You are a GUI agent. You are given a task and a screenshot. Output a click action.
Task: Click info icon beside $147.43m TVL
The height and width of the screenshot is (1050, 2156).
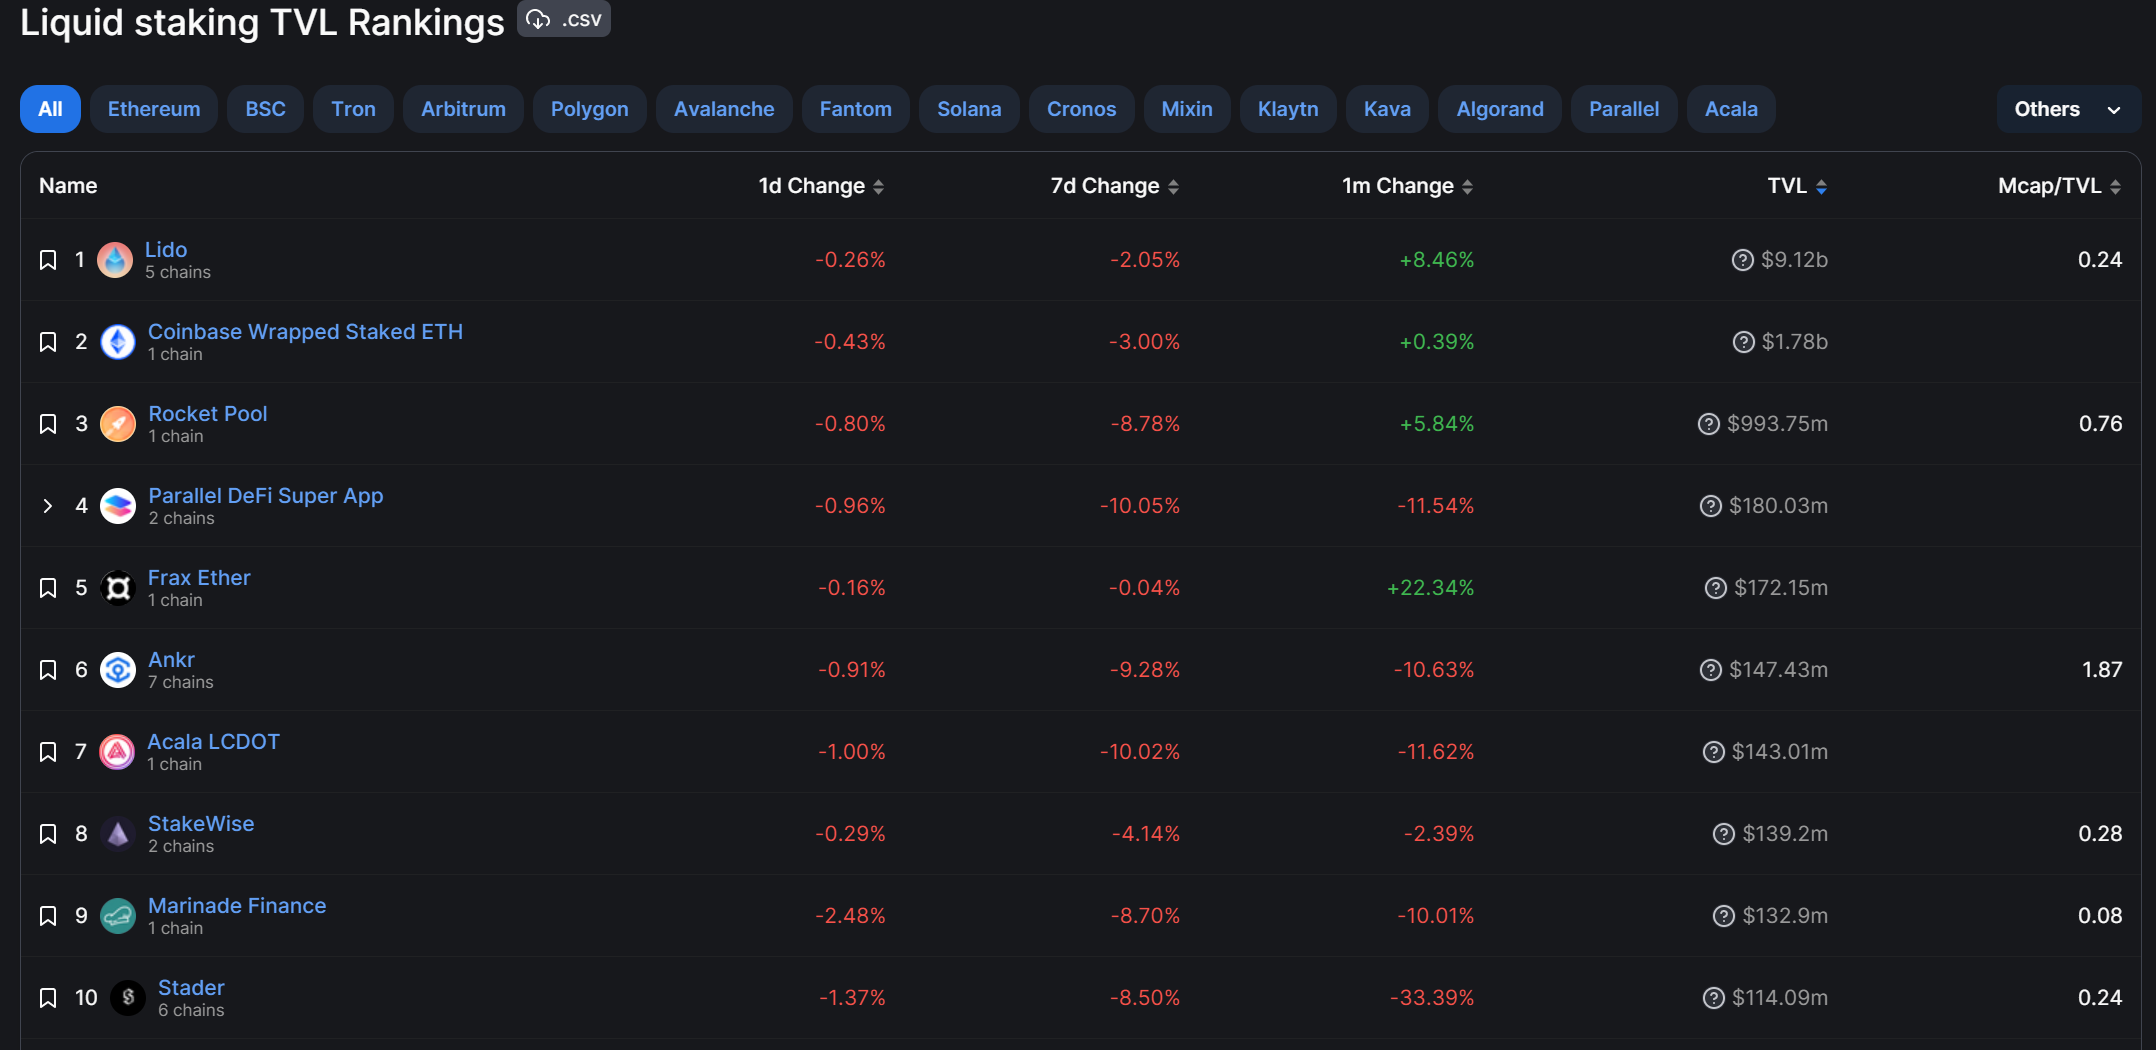(x=1711, y=670)
